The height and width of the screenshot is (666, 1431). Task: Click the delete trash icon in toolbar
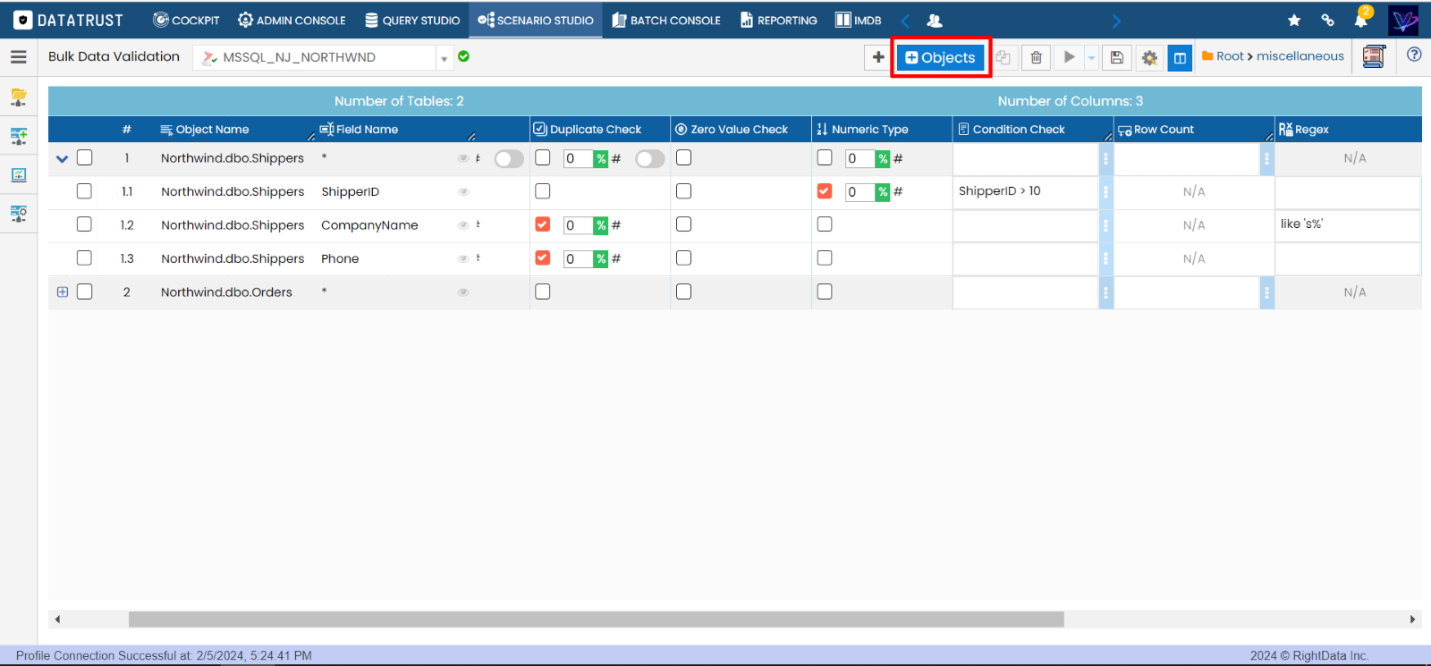coord(1036,58)
